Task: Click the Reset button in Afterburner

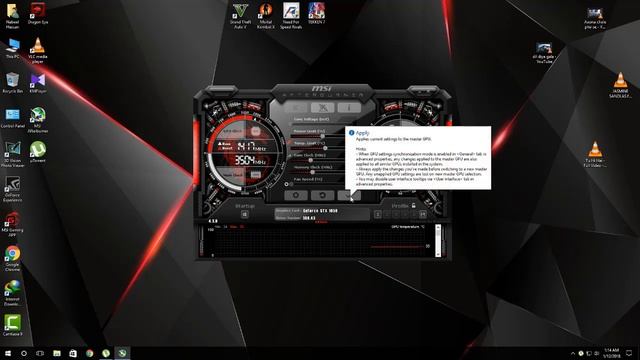Action: tap(322, 195)
